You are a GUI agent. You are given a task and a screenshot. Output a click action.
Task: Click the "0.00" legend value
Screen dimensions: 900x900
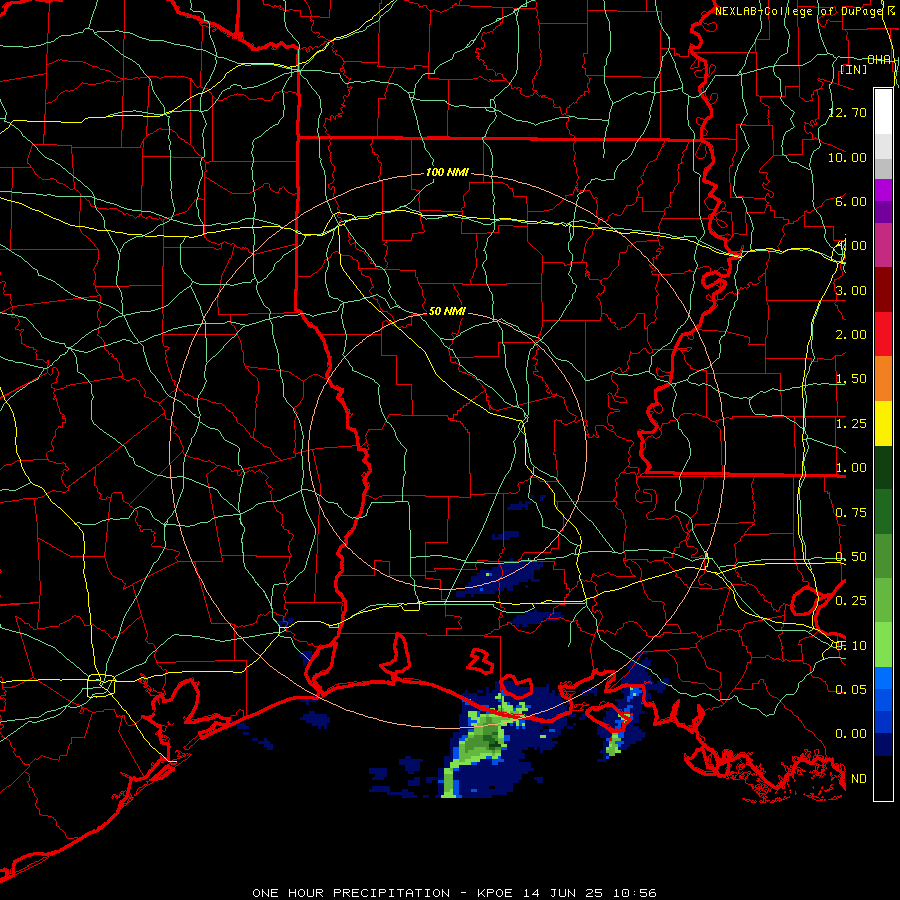(x=851, y=734)
